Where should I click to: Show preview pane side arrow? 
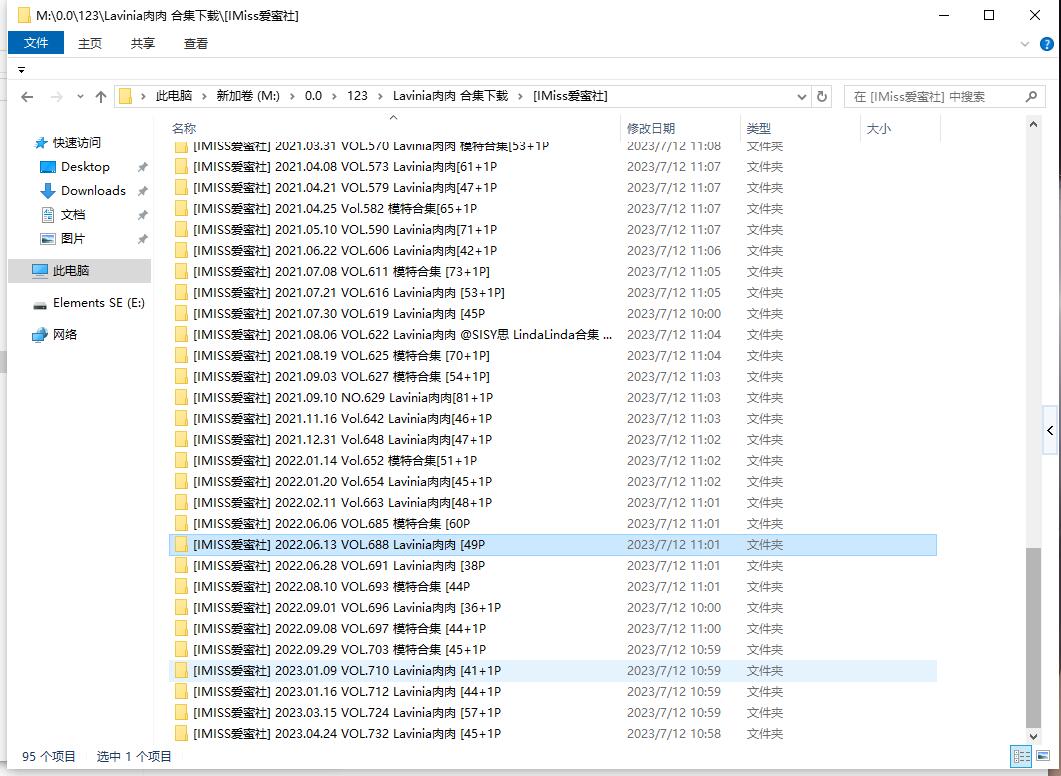coord(1050,430)
